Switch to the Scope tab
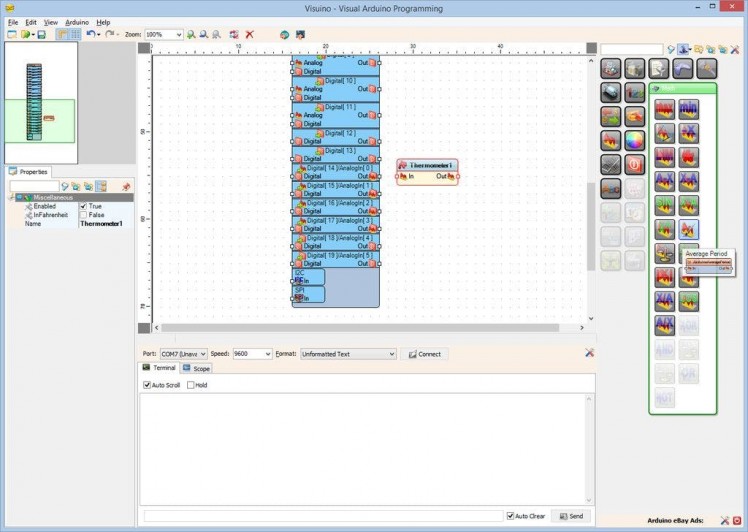This screenshot has width=748, height=532. click(x=197, y=369)
